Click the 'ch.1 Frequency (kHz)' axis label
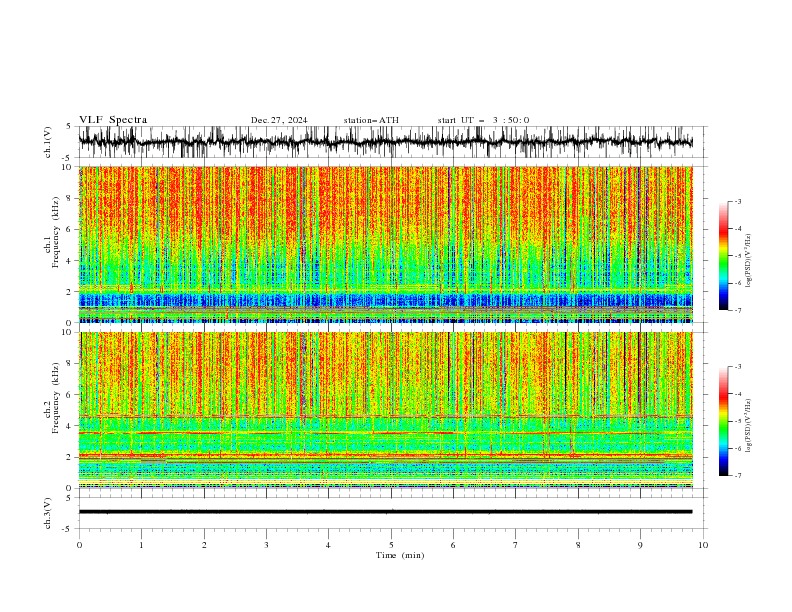Viewport: 792px width, 612px height. click(52, 232)
